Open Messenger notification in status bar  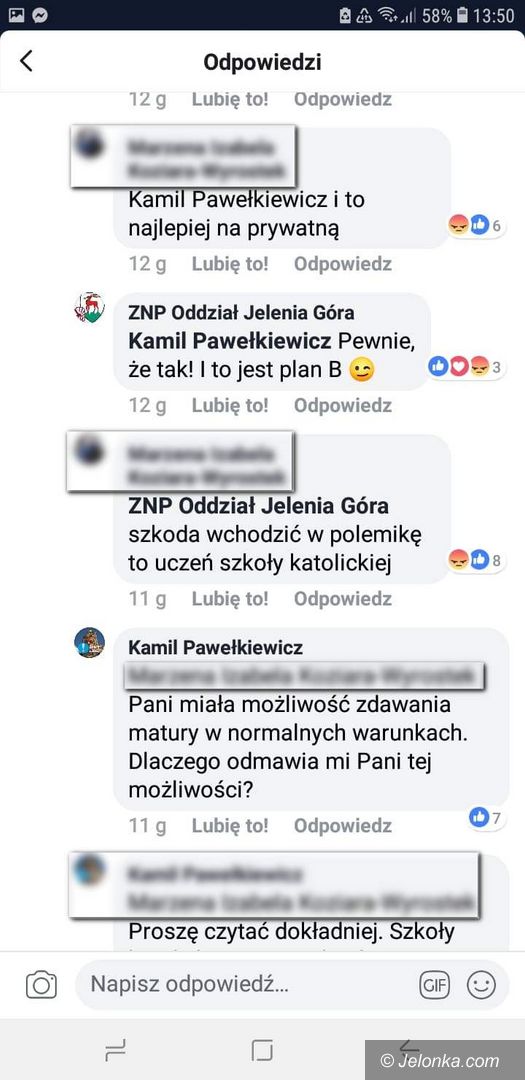click(x=40, y=14)
